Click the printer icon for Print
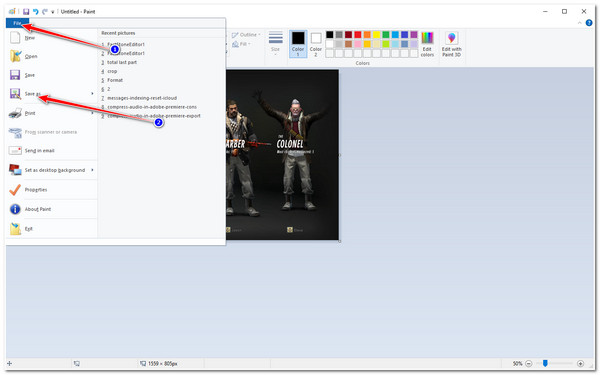Image resolution: width=600 pixels, height=375 pixels. click(x=15, y=113)
